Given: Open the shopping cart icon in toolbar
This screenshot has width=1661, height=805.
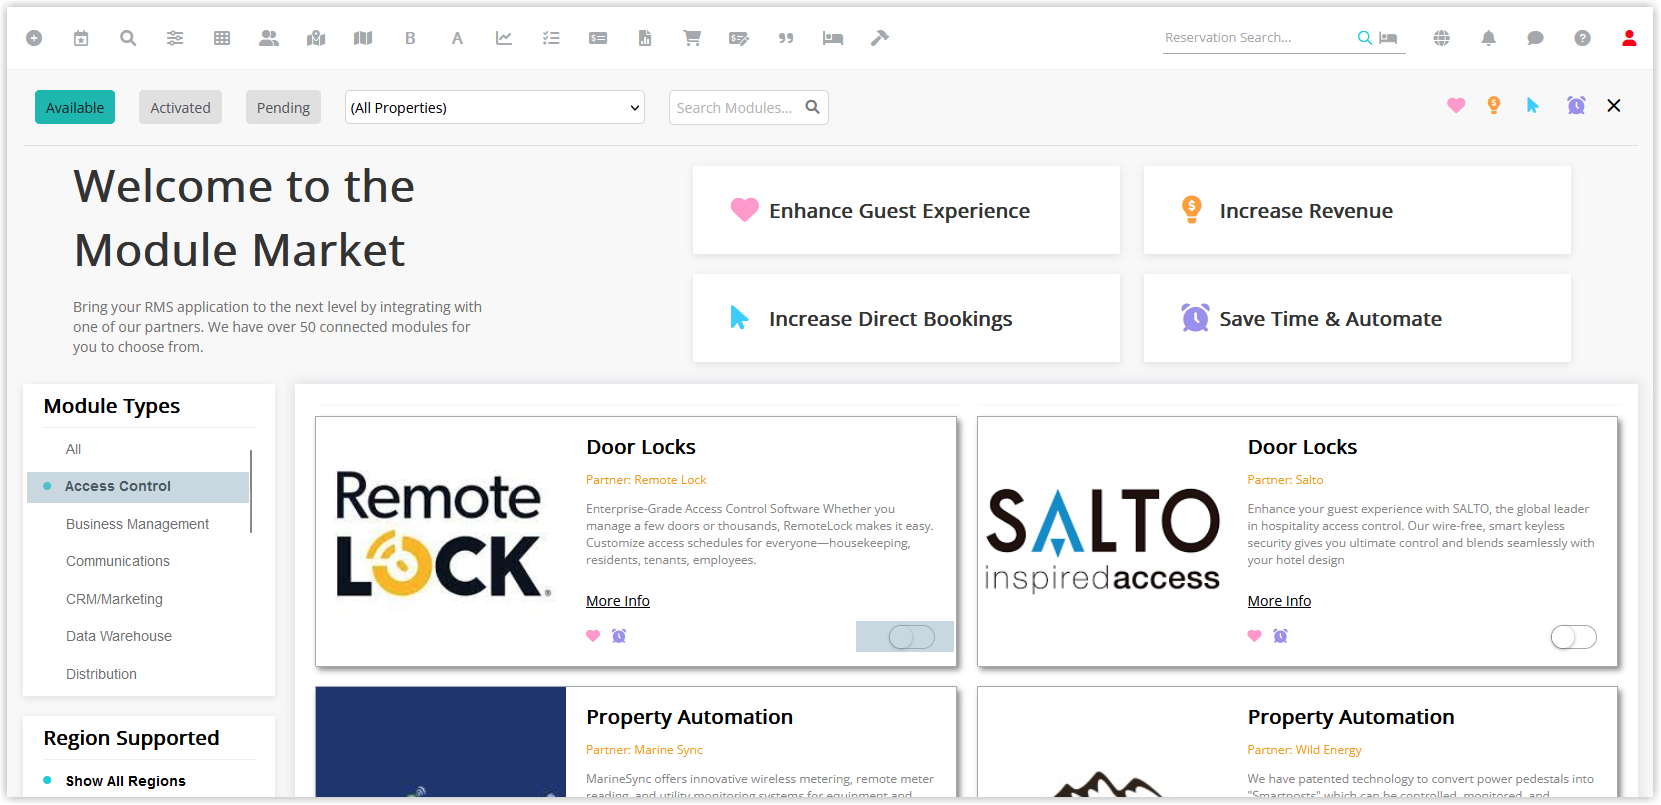Looking at the screenshot, I should click(692, 38).
